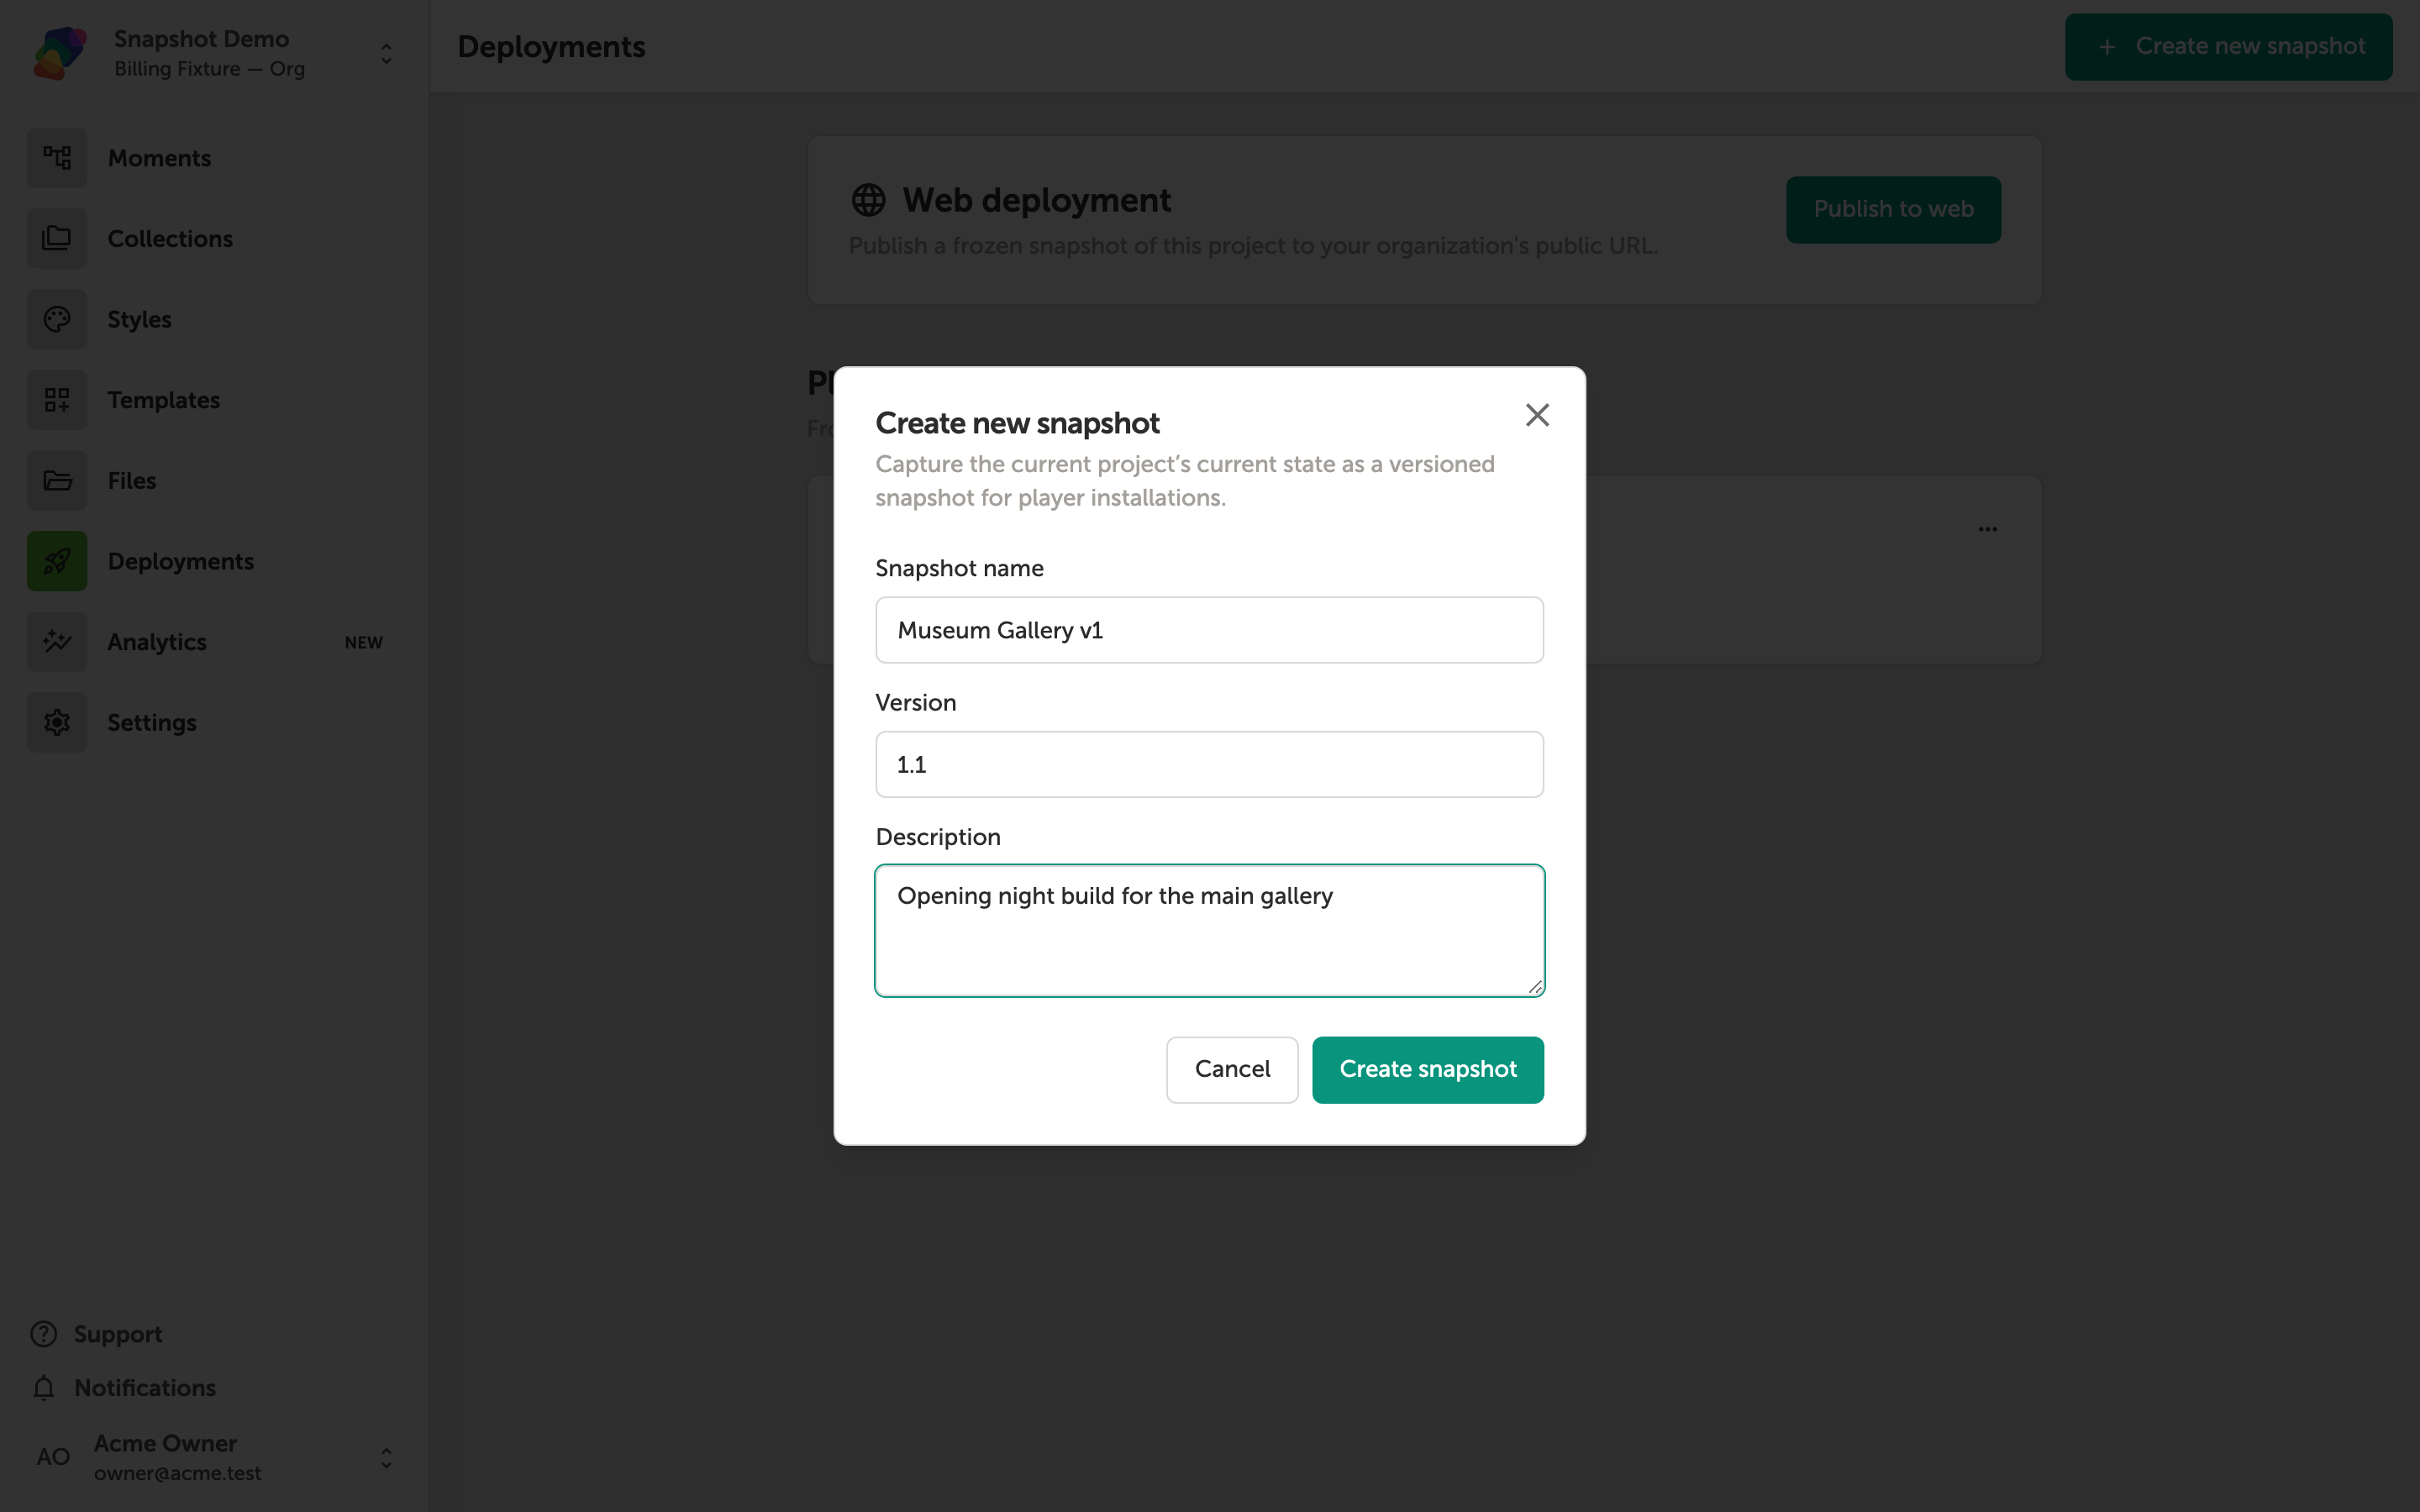The width and height of the screenshot is (2420, 1512).
Task: Click the Files folder icon
Action: pos(57,480)
